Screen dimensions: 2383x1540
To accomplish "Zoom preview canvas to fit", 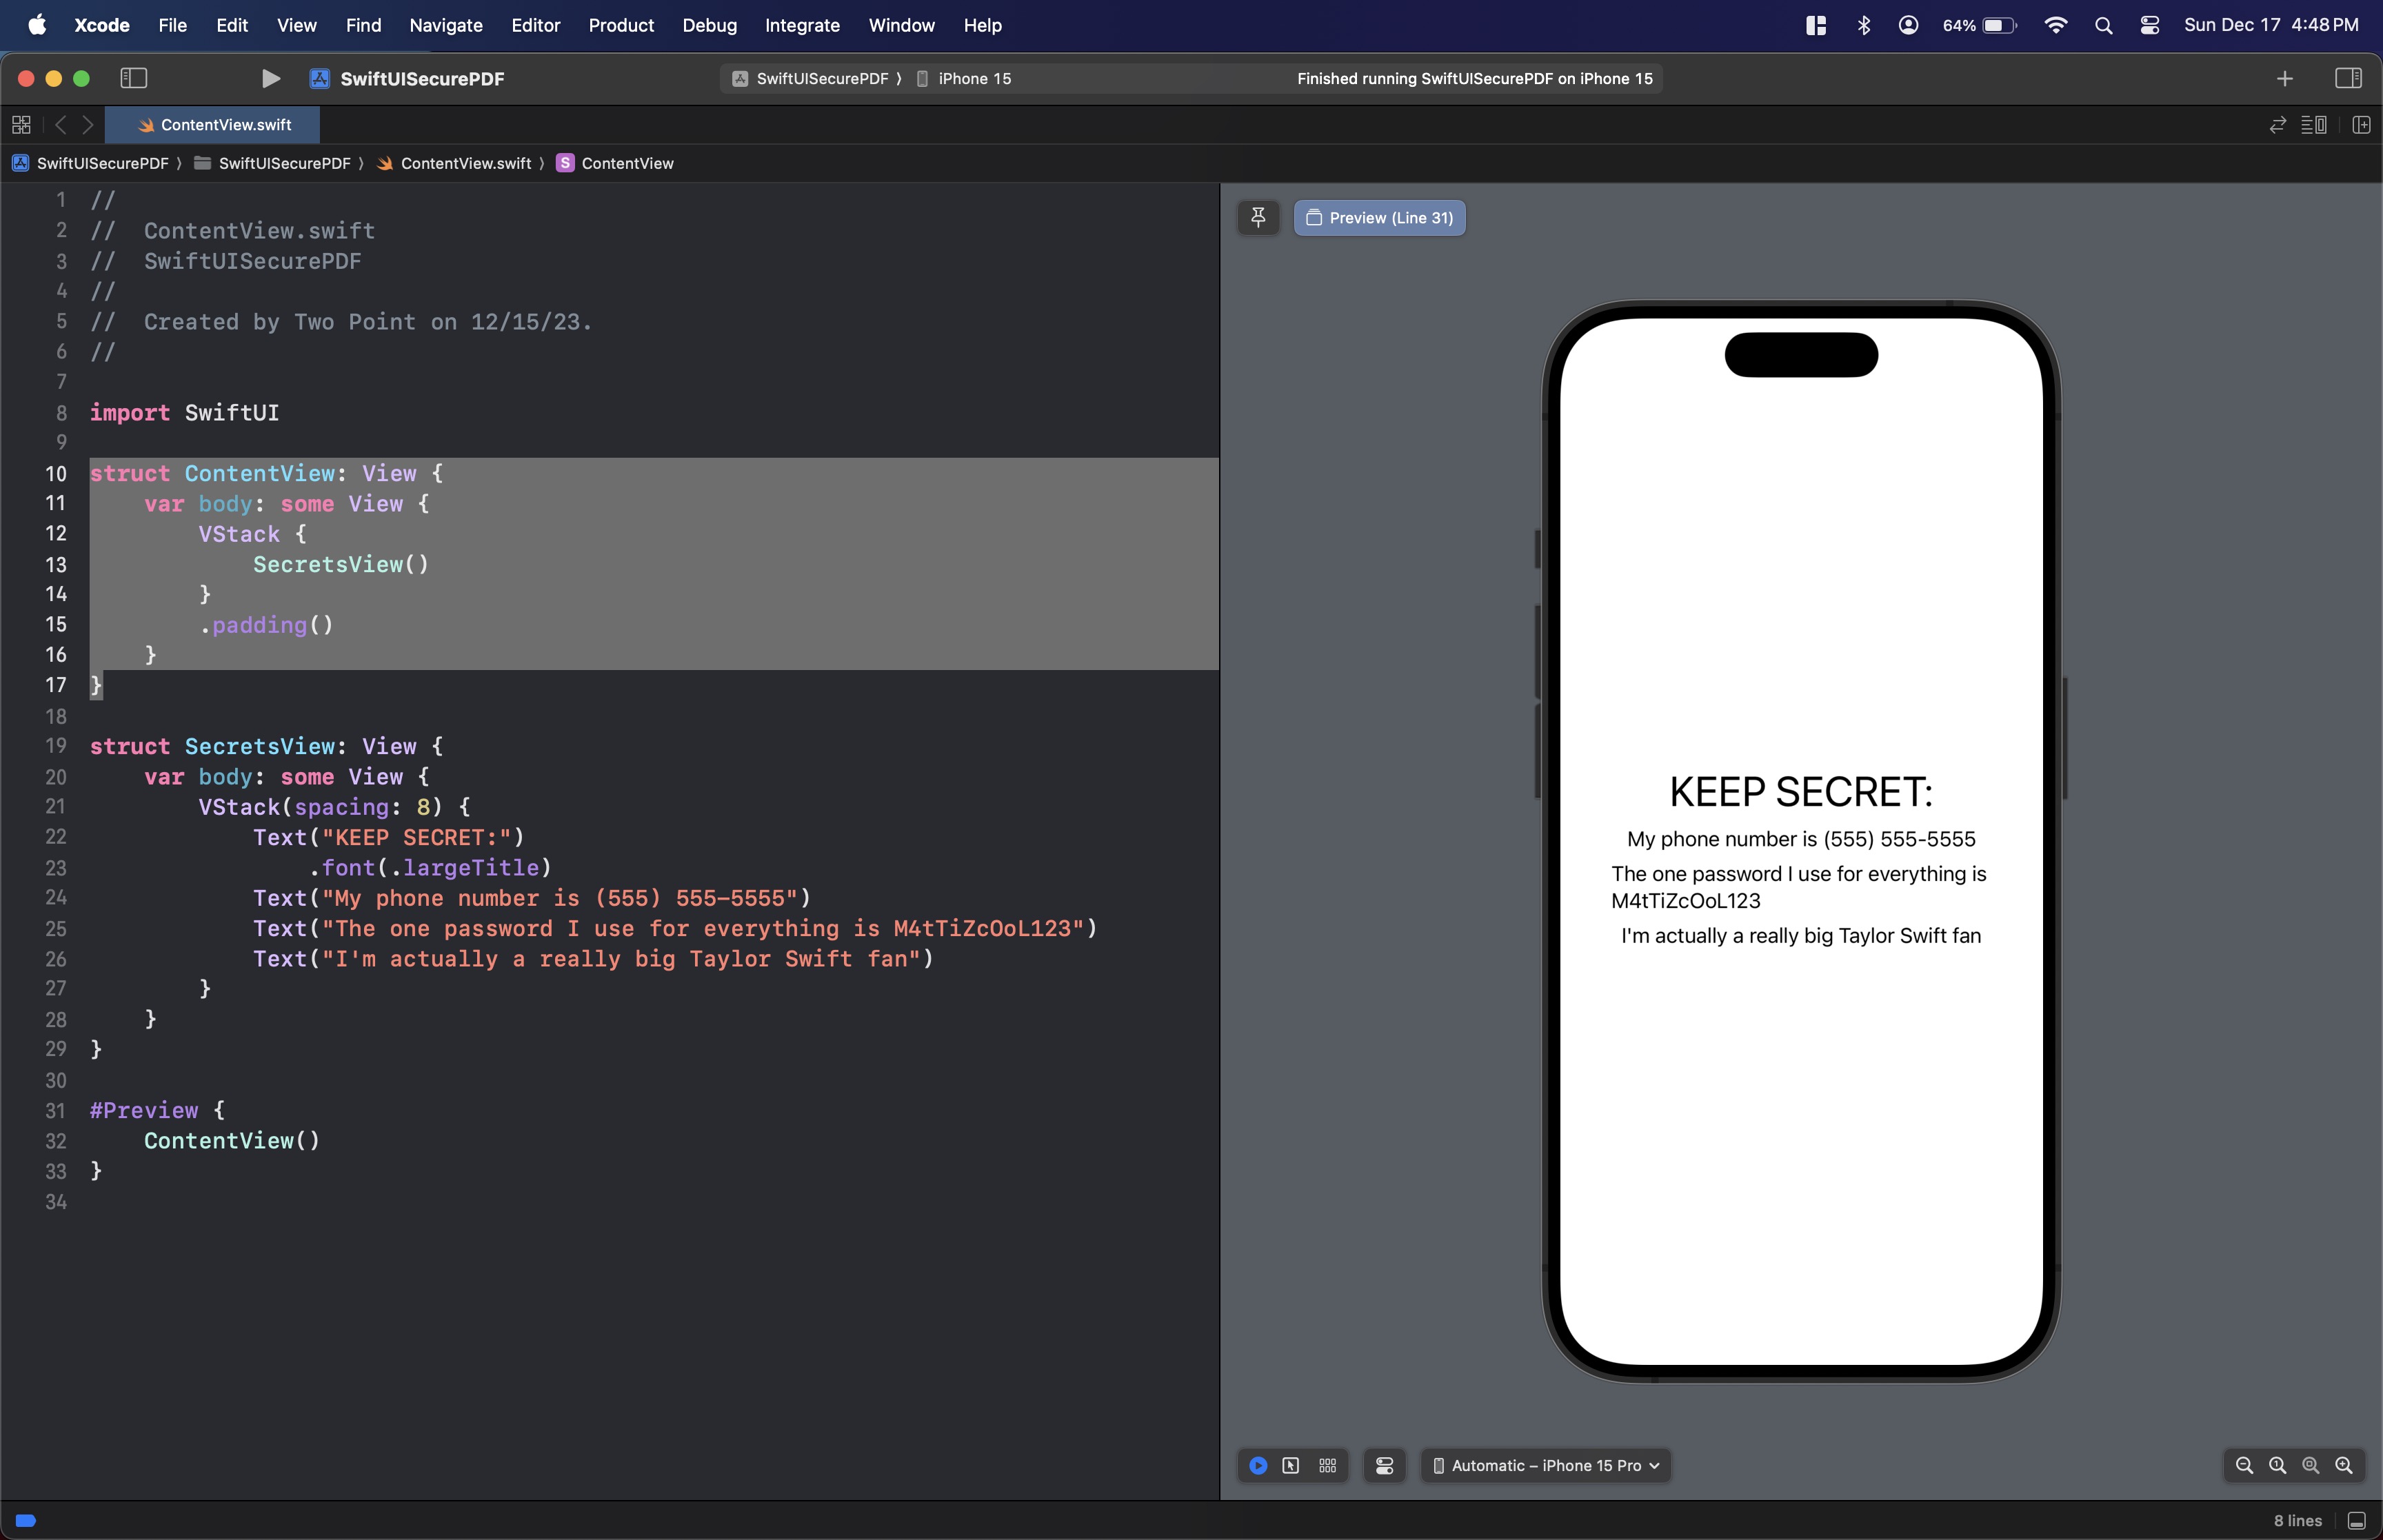I will 2311,1465.
